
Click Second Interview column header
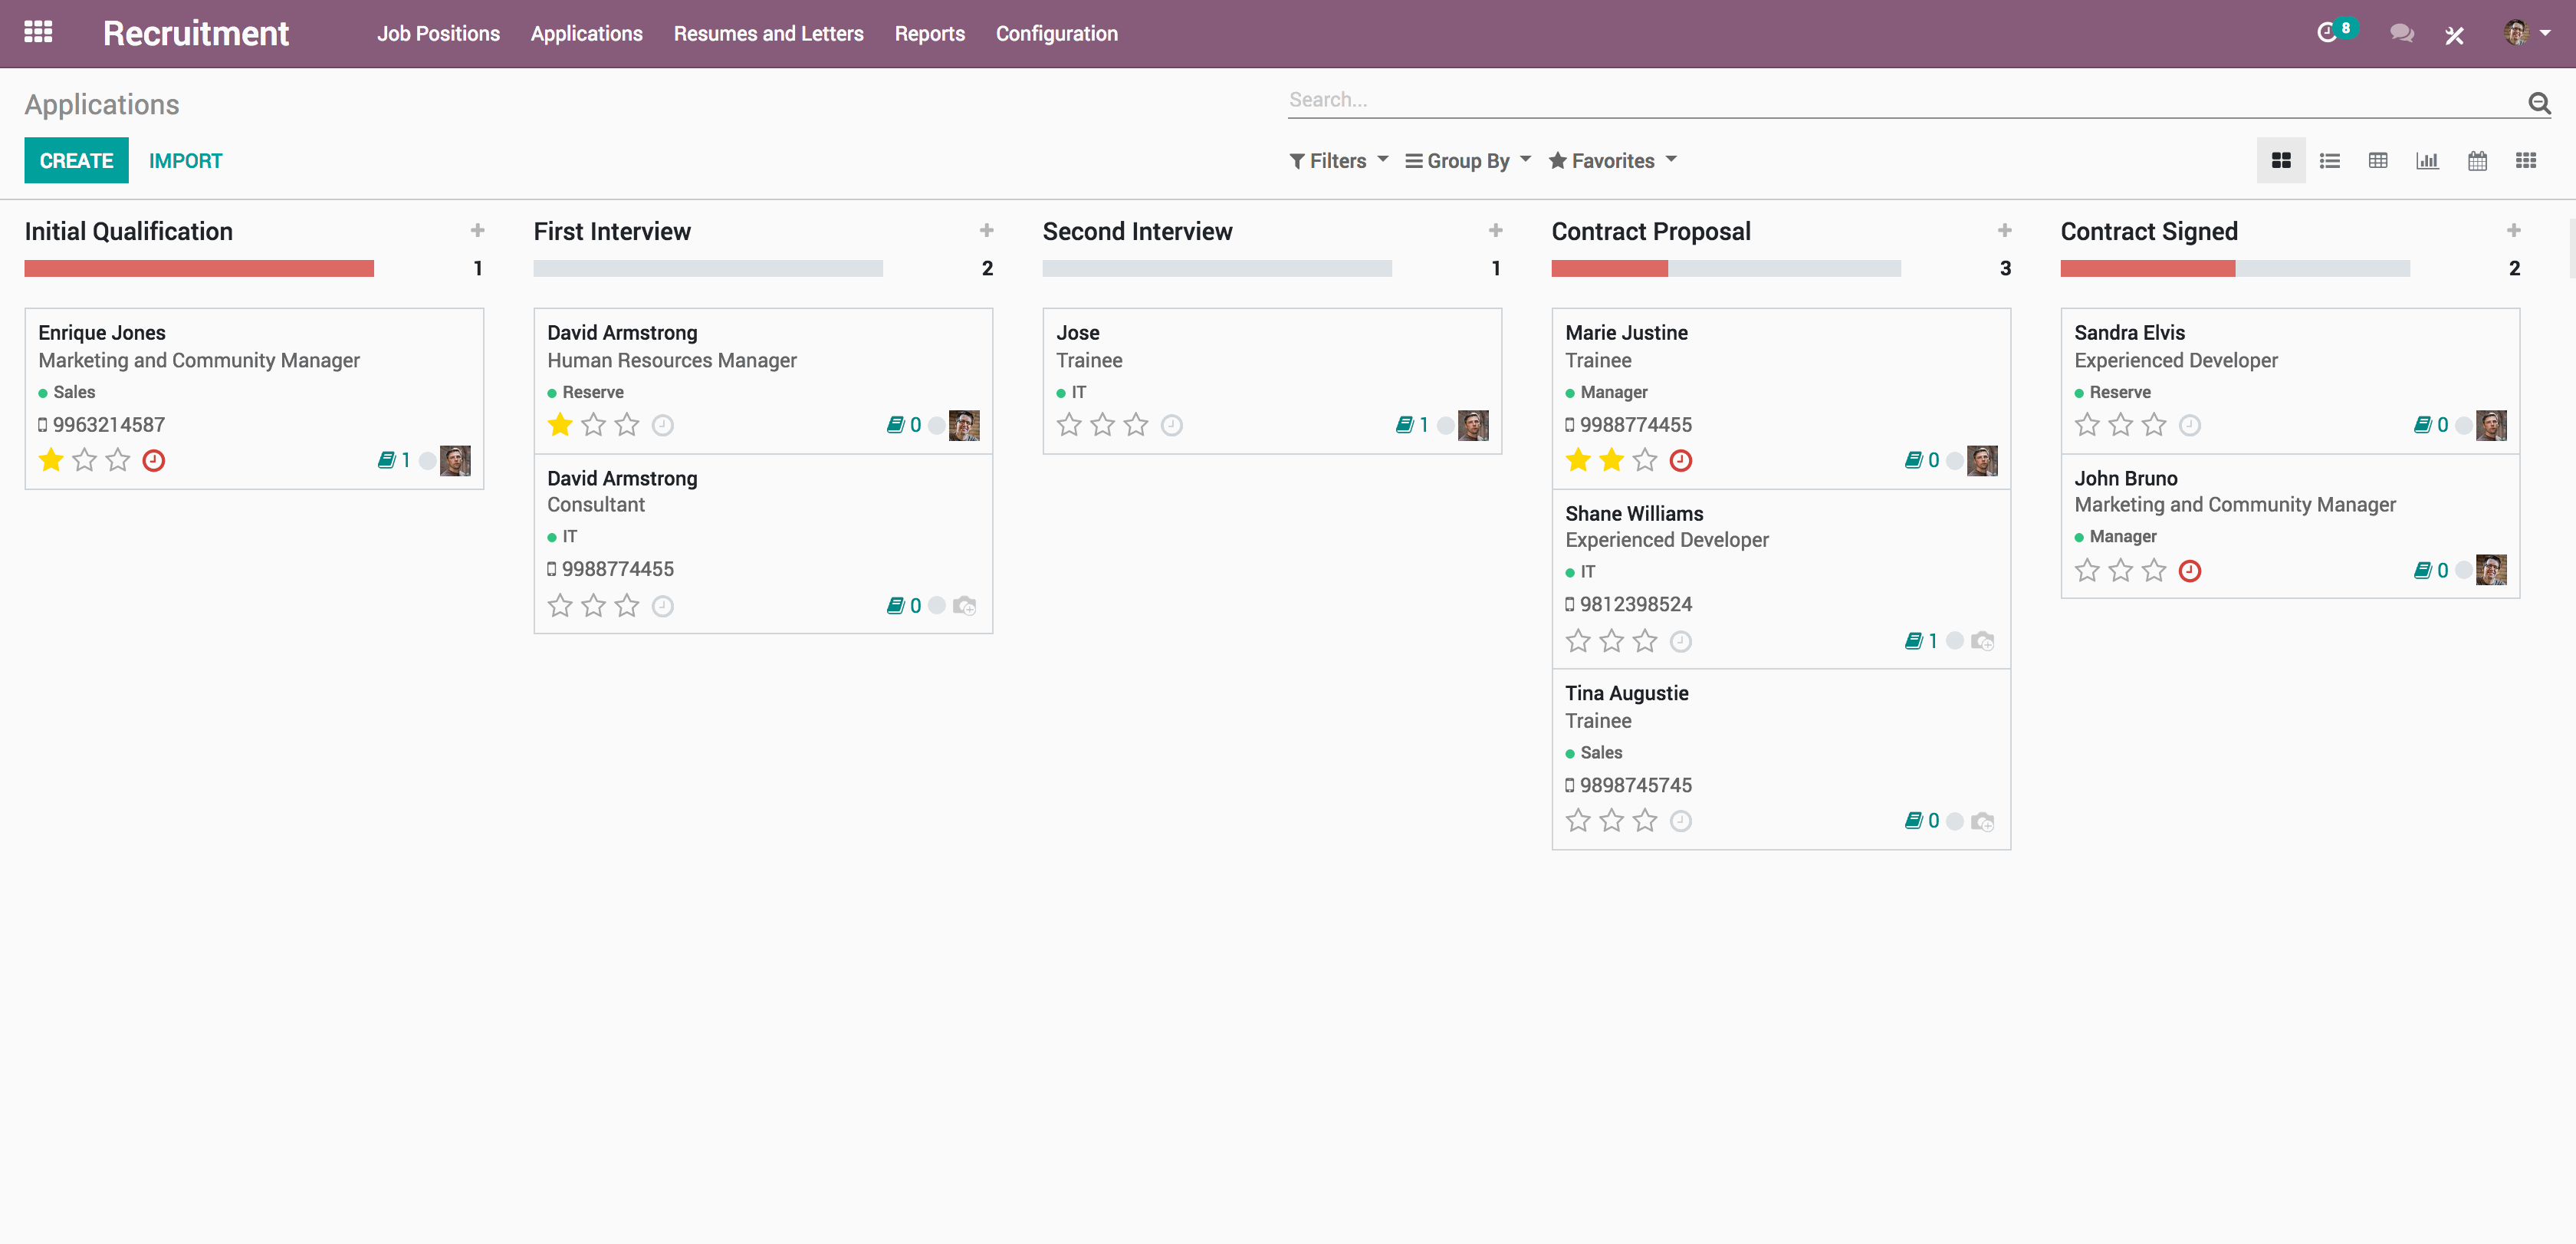tap(1137, 232)
